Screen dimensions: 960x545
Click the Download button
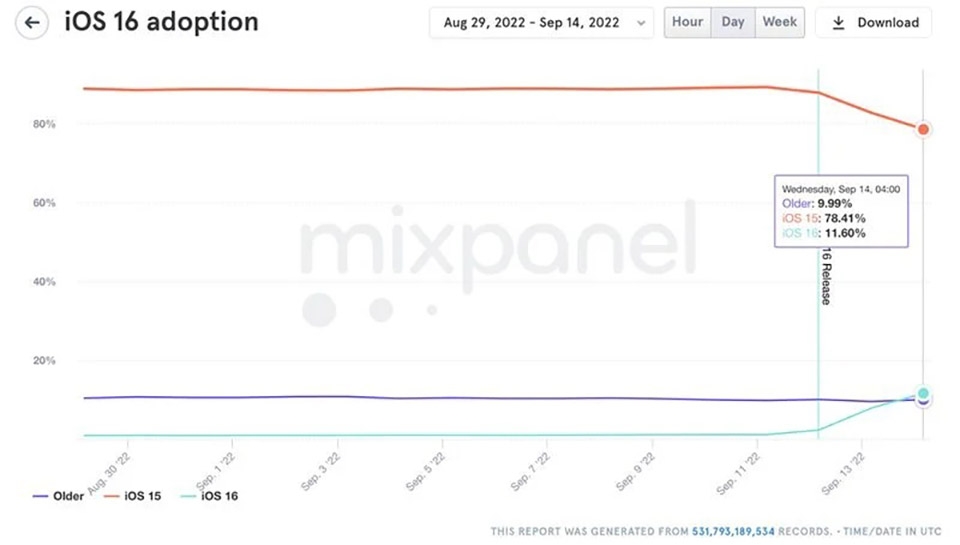tap(874, 23)
